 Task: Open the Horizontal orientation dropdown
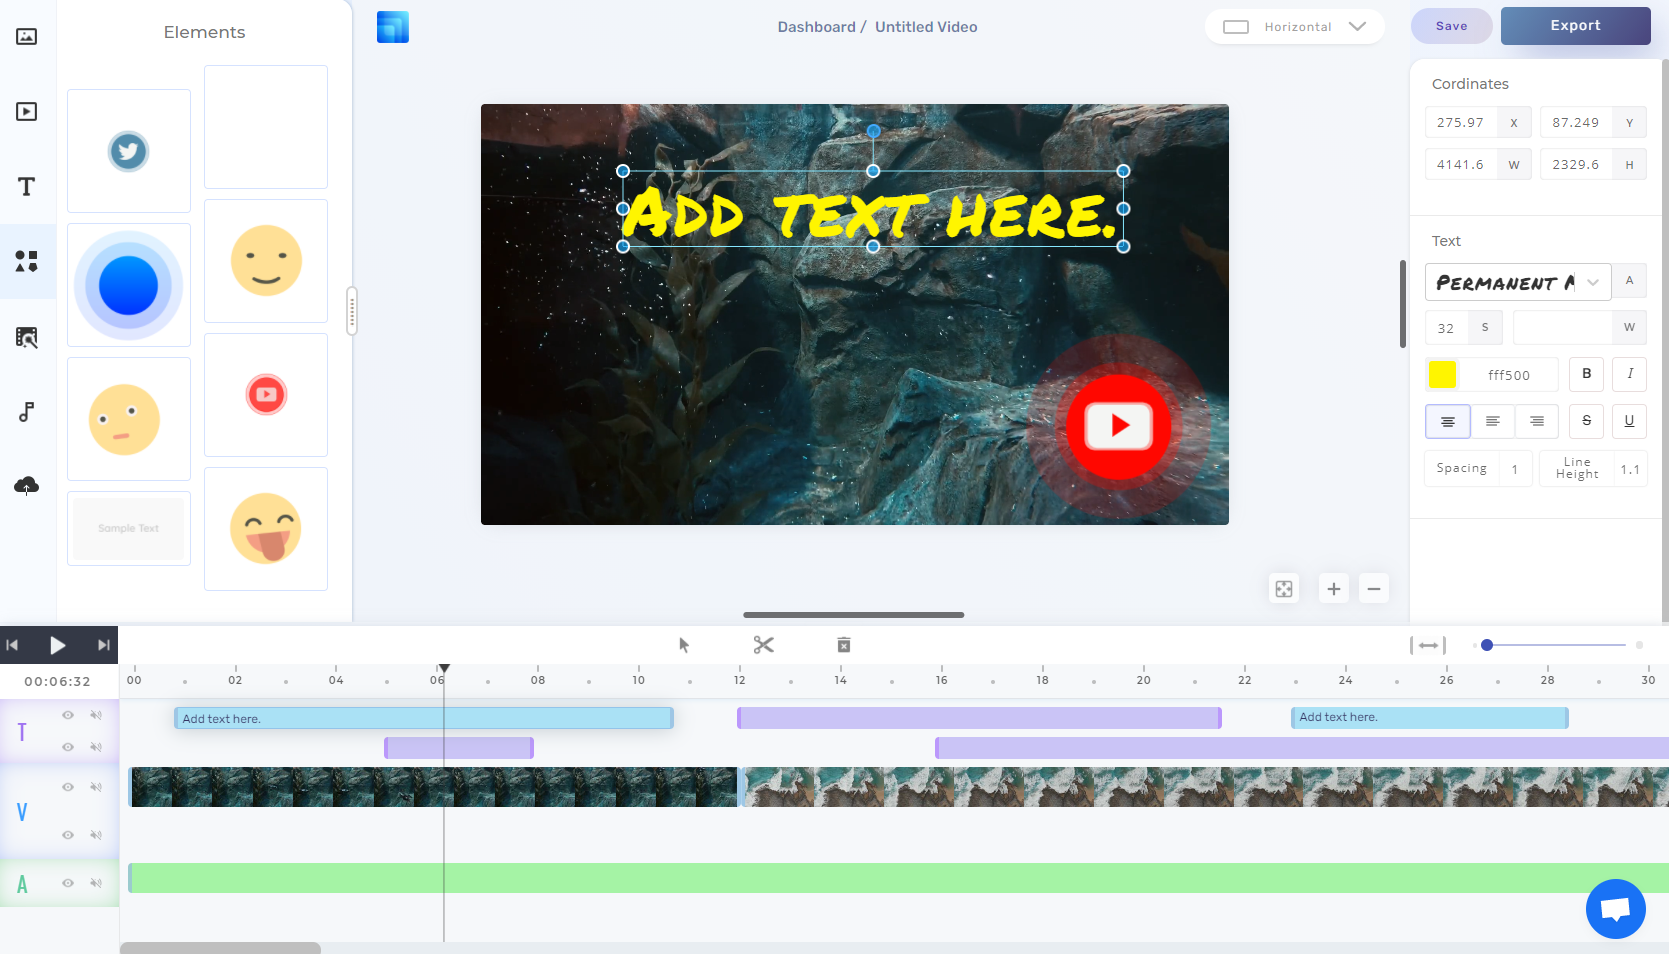(x=1294, y=26)
